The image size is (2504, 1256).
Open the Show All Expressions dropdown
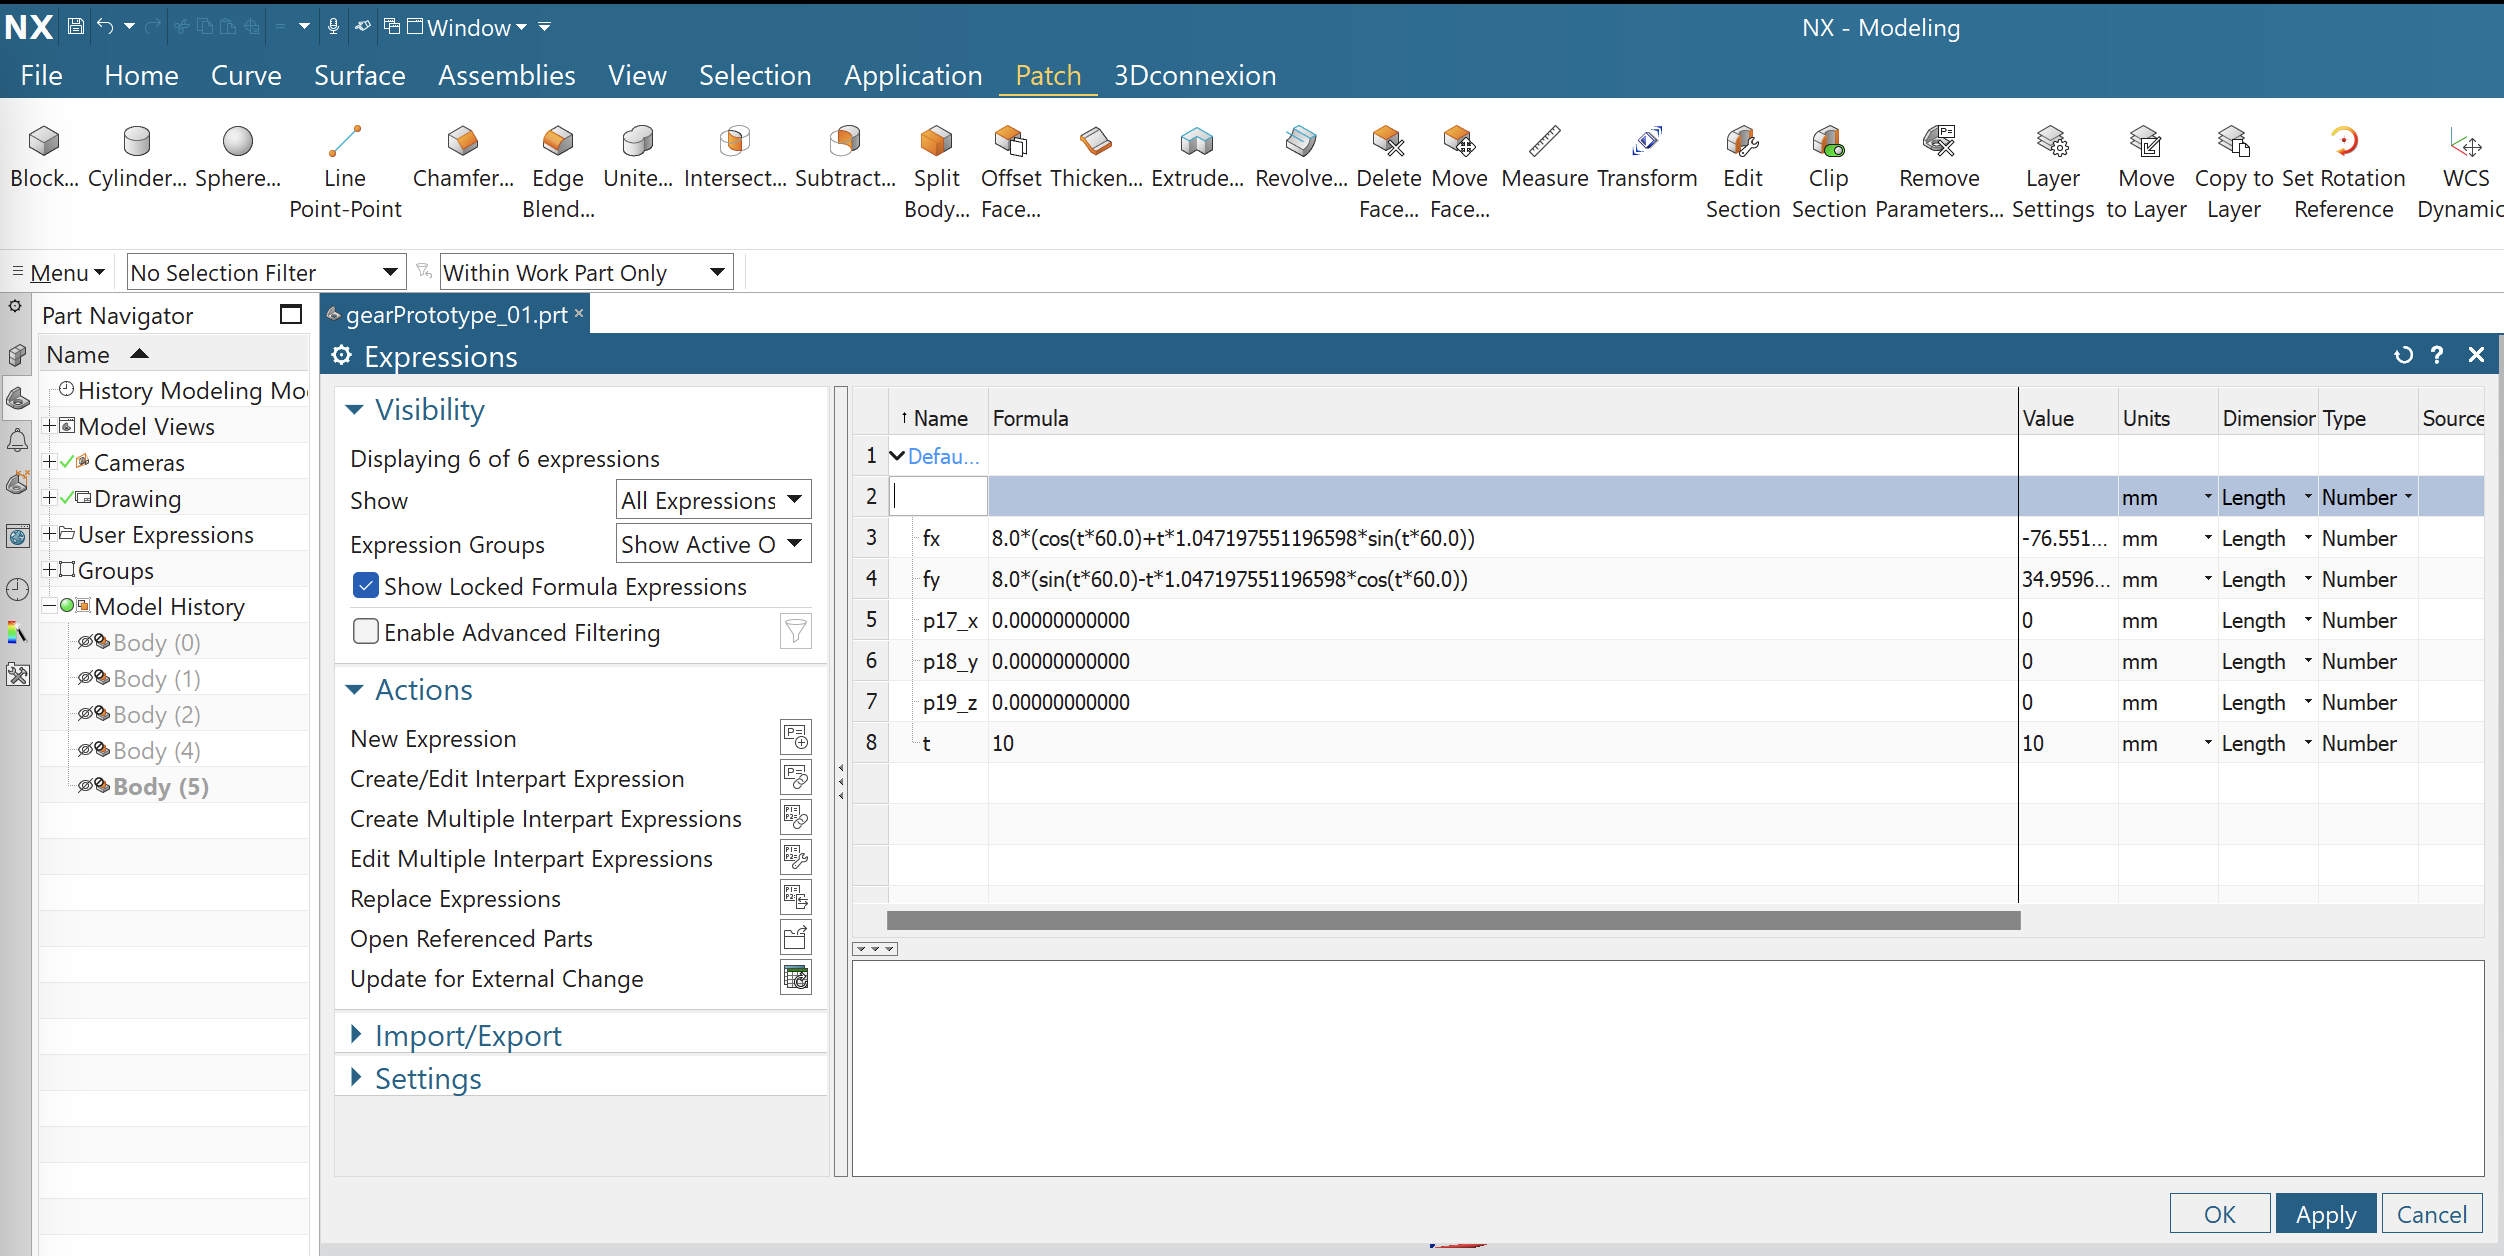click(712, 500)
